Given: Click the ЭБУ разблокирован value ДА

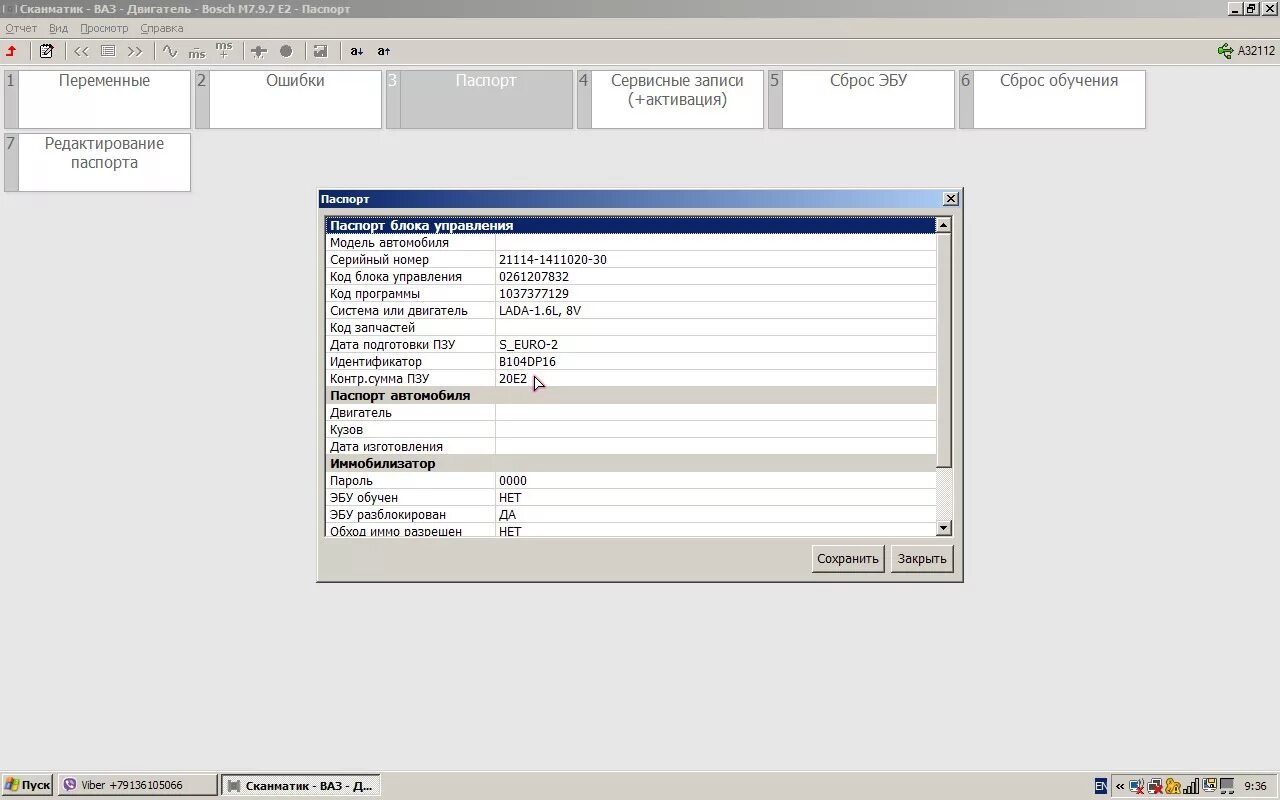Looking at the screenshot, I should click(508, 515).
